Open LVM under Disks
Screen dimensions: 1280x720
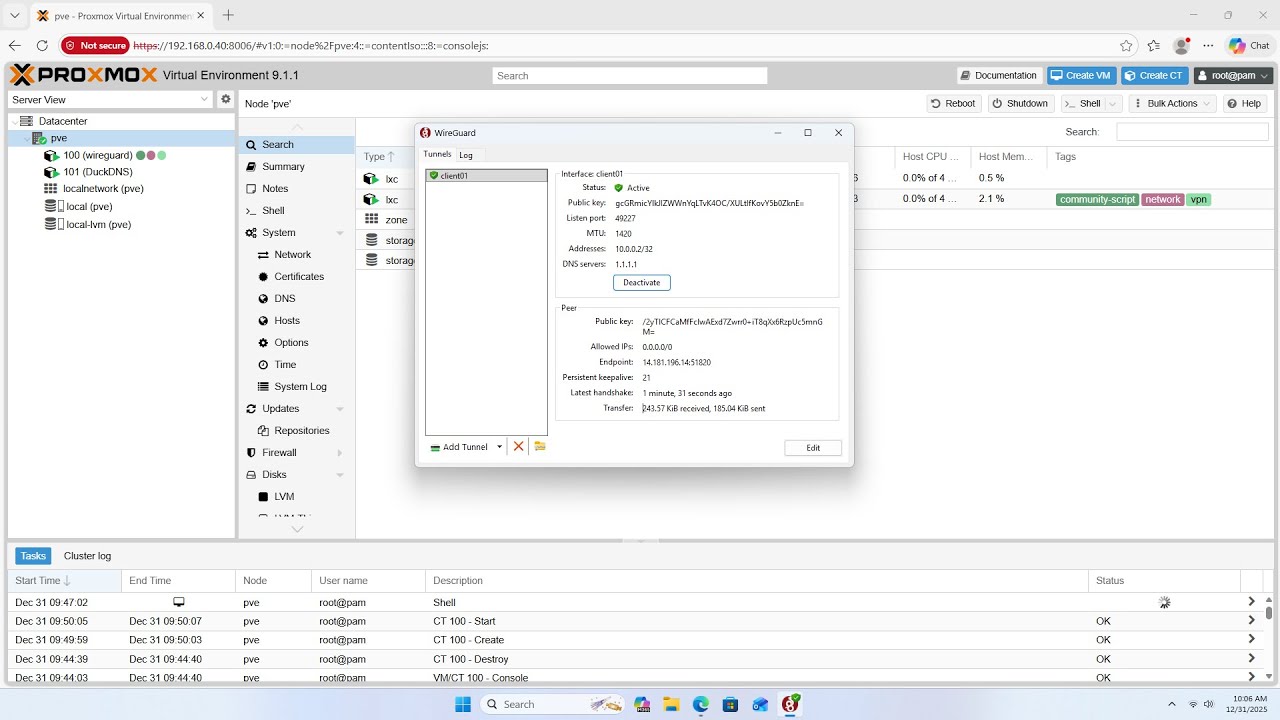pos(284,497)
